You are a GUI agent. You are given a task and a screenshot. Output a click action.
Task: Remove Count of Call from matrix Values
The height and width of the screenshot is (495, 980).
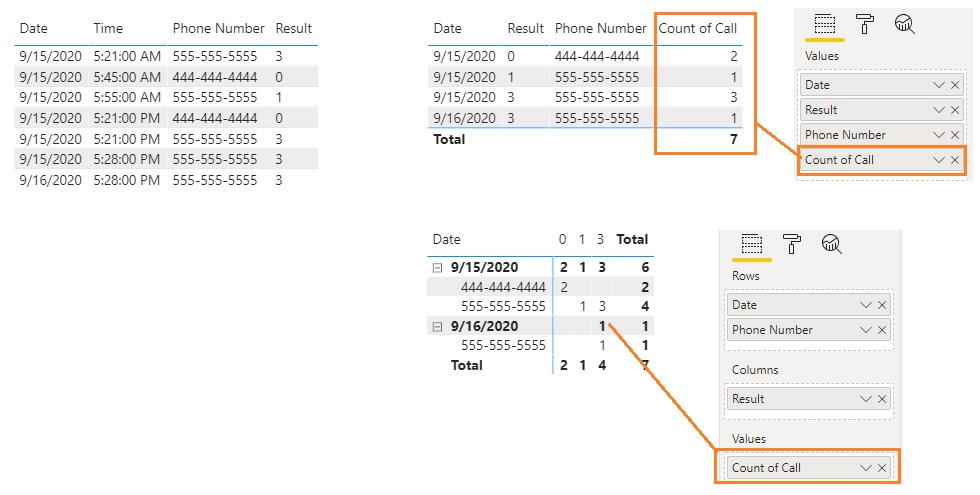[x=882, y=468]
